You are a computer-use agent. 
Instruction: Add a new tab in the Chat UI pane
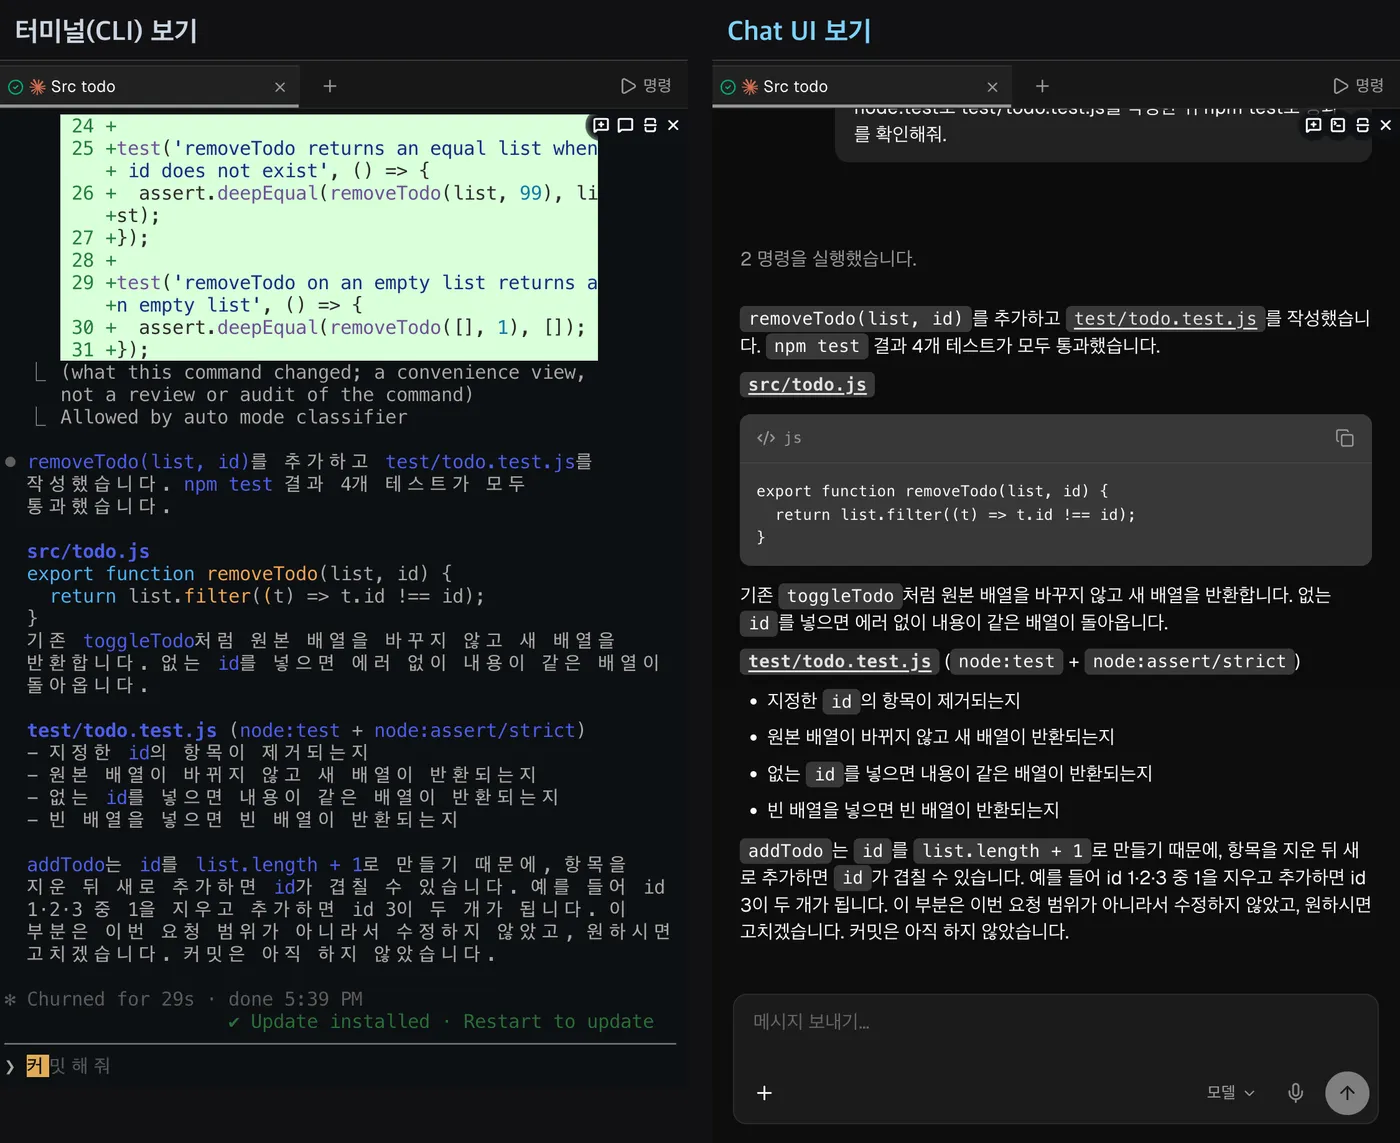click(x=1042, y=86)
